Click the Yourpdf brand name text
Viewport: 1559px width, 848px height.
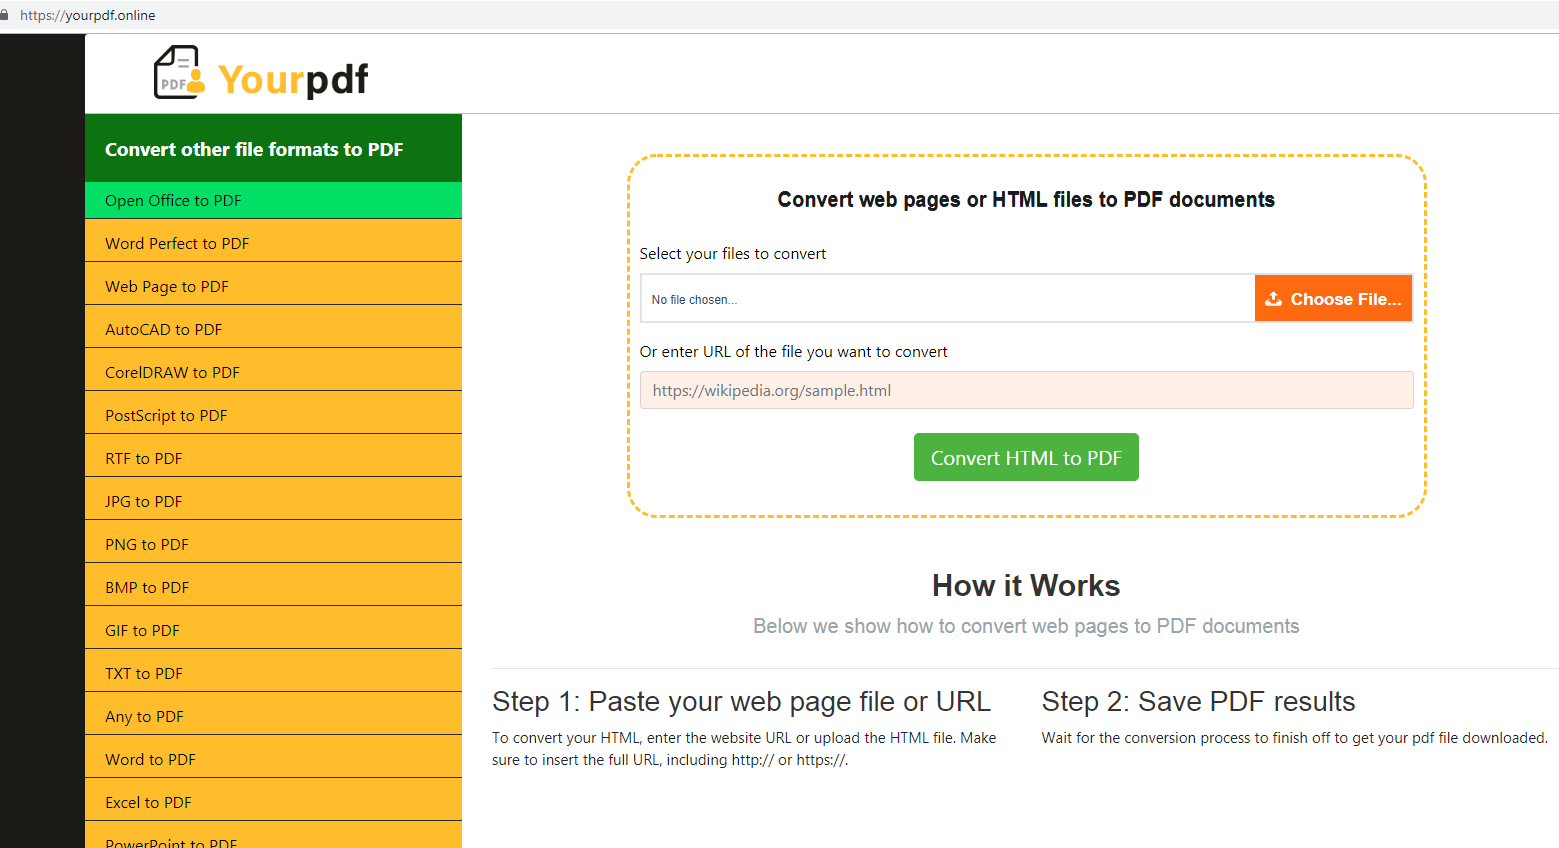click(x=293, y=79)
